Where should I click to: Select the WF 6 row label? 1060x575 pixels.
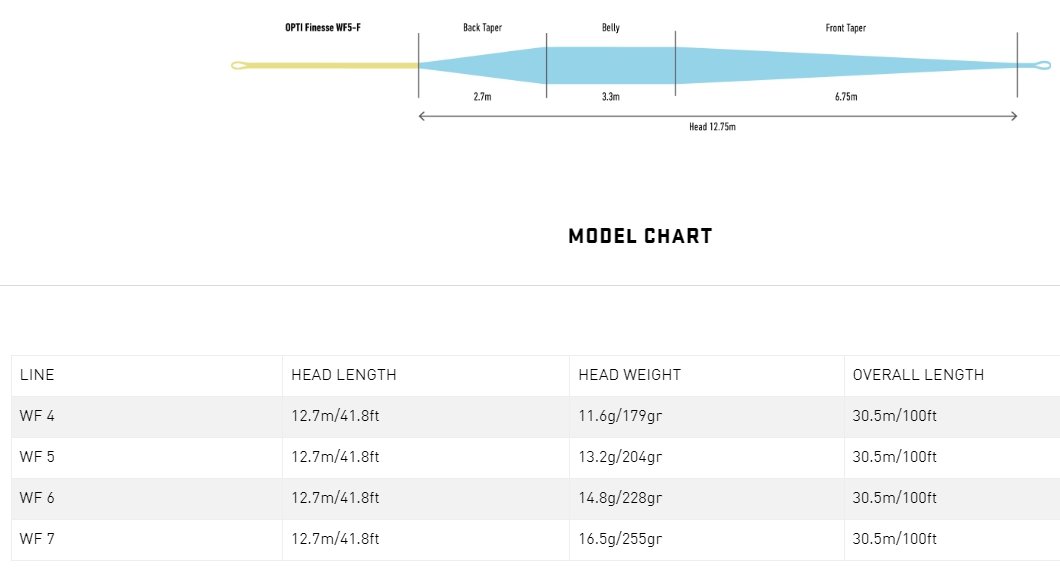pos(37,498)
